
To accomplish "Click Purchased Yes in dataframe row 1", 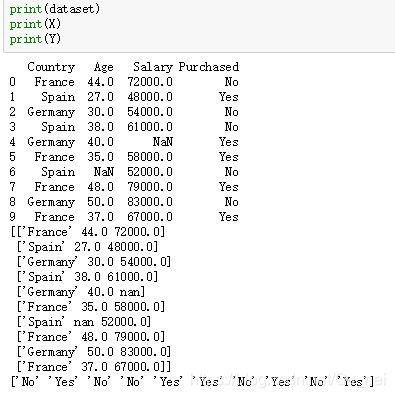I will pyautogui.click(x=229, y=97).
